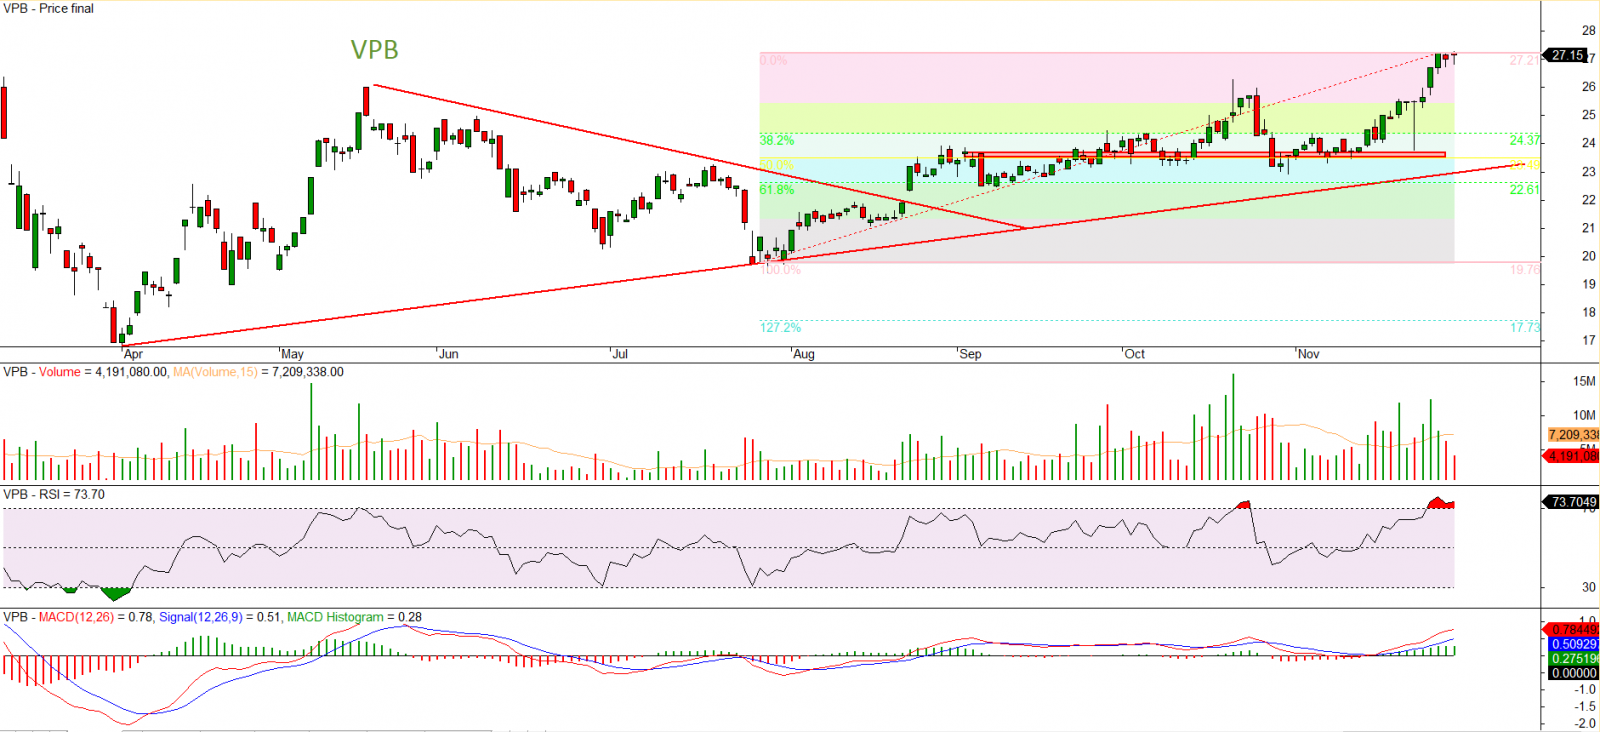Click the 'Volume = 4,191,080.00' readout
This screenshot has height=732, width=1600.
tap(103, 372)
